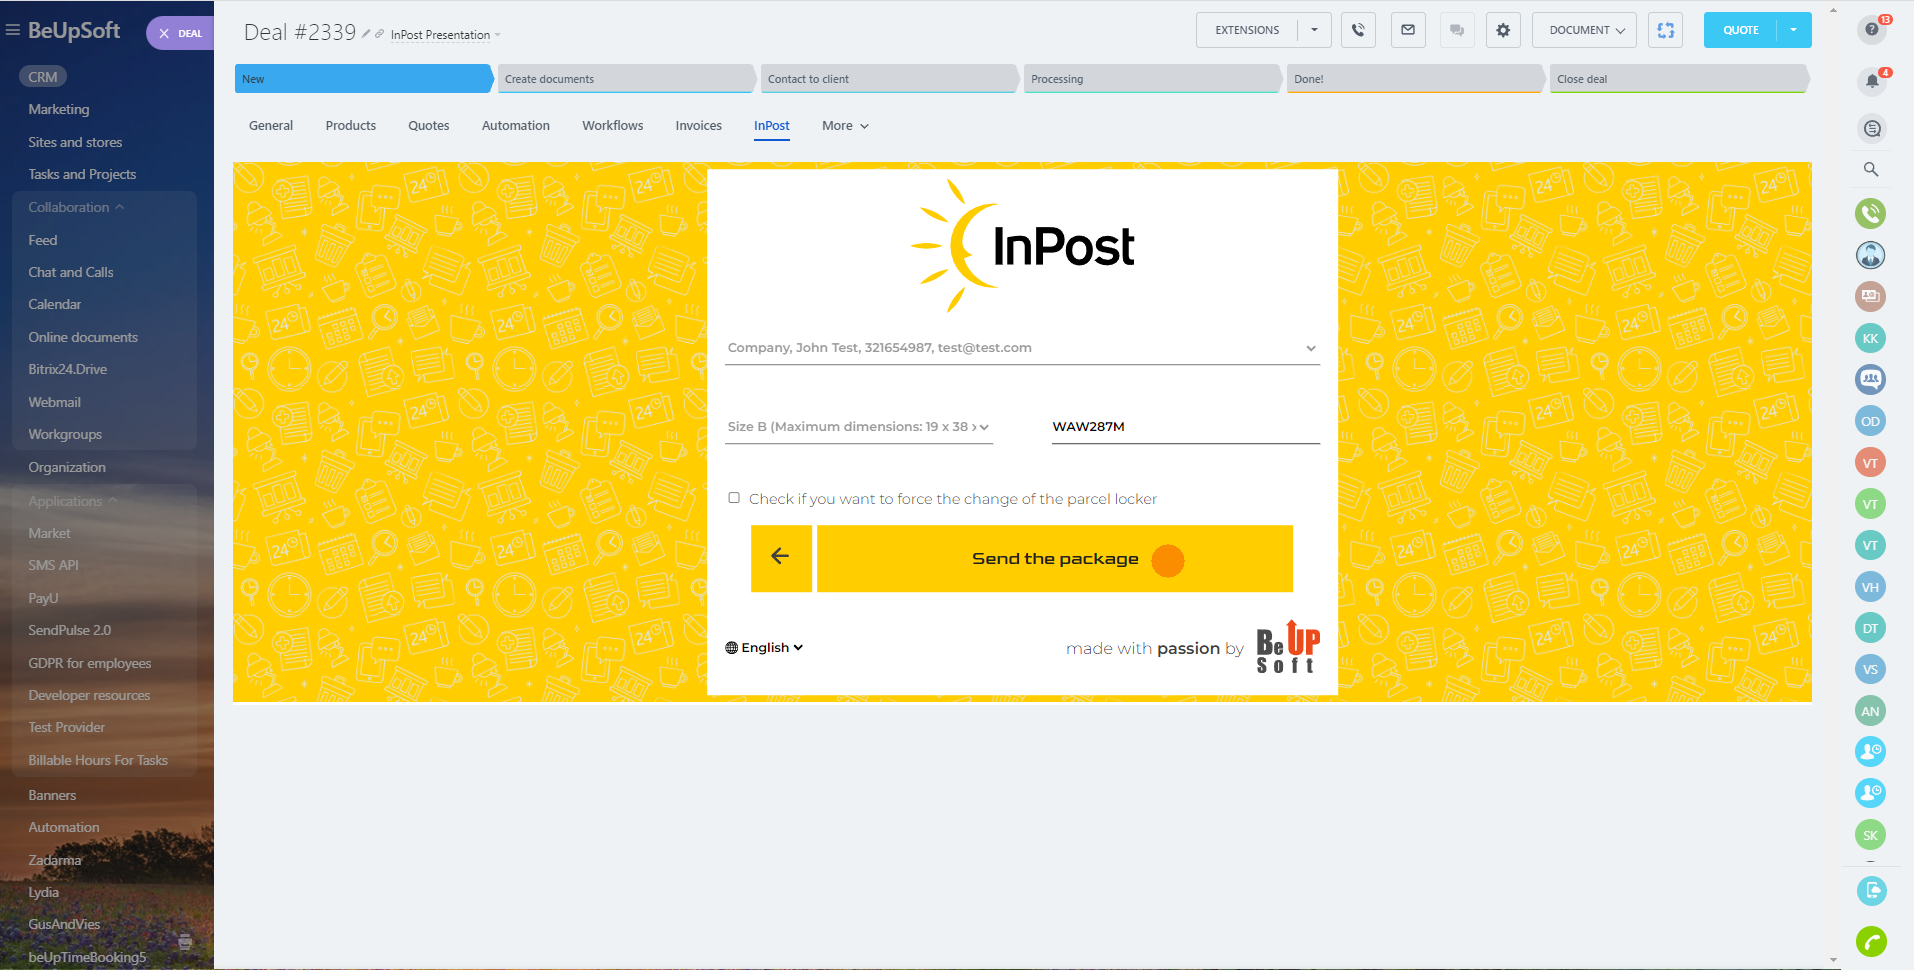Click the phone call icon in toolbar
This screenshot has width=1914, height=970.
pos(1358,30)
